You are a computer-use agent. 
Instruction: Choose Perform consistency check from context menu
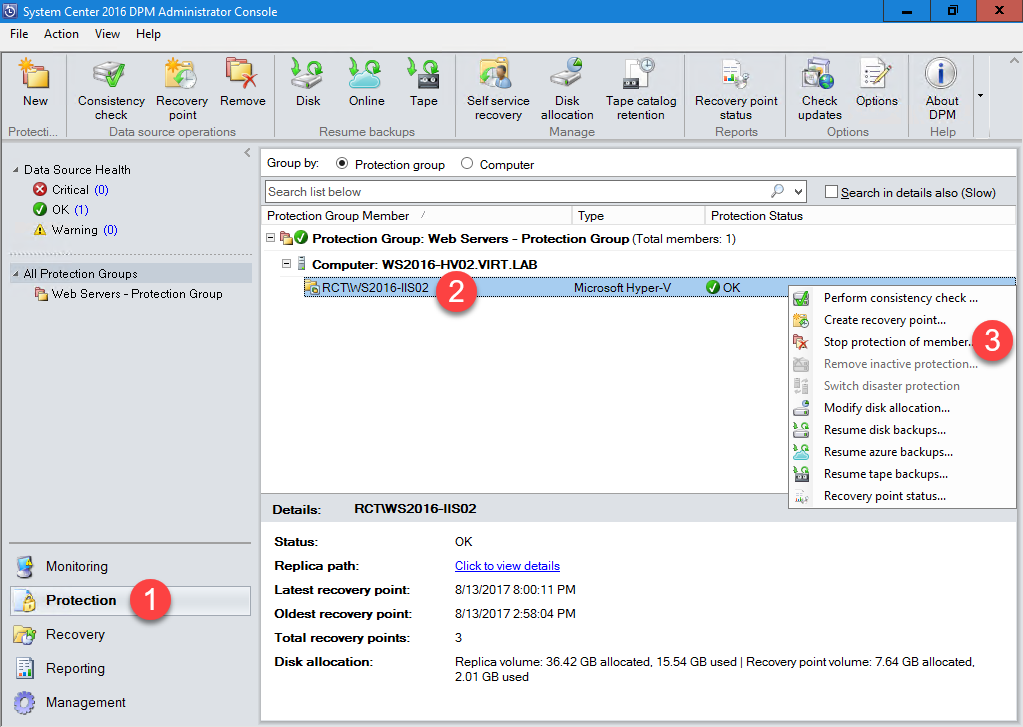pyautogui.click(x=902, y=298)
